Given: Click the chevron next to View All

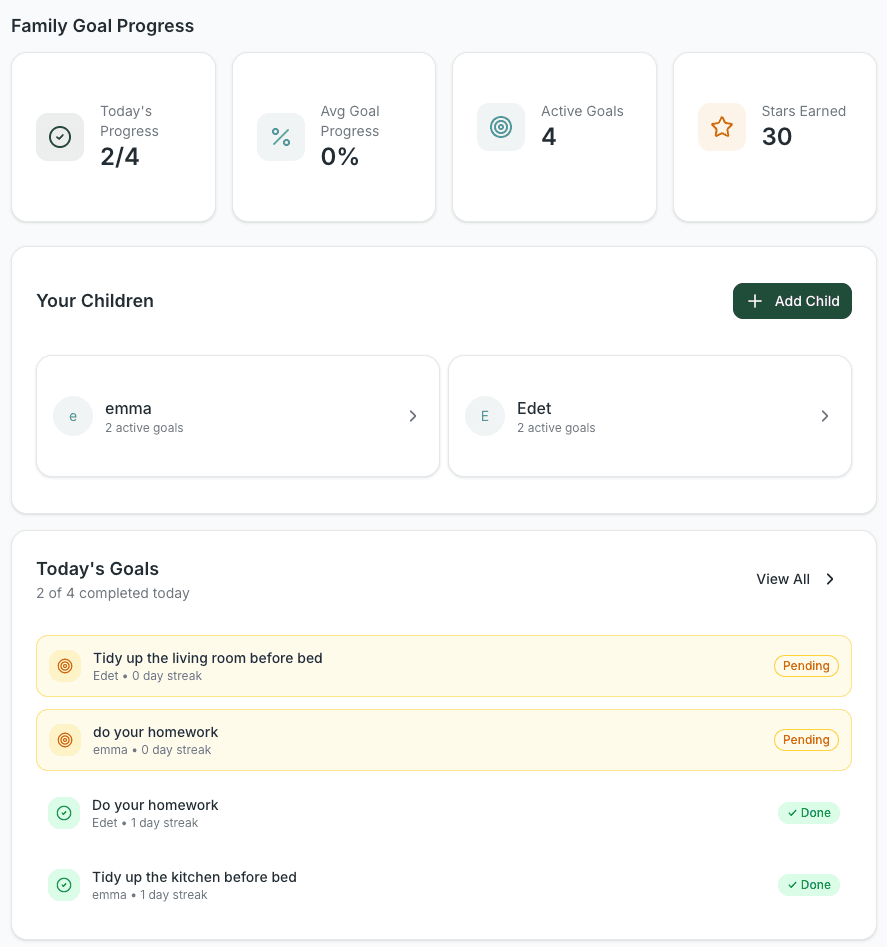Looking at the screenshot, I should (830, 579).
